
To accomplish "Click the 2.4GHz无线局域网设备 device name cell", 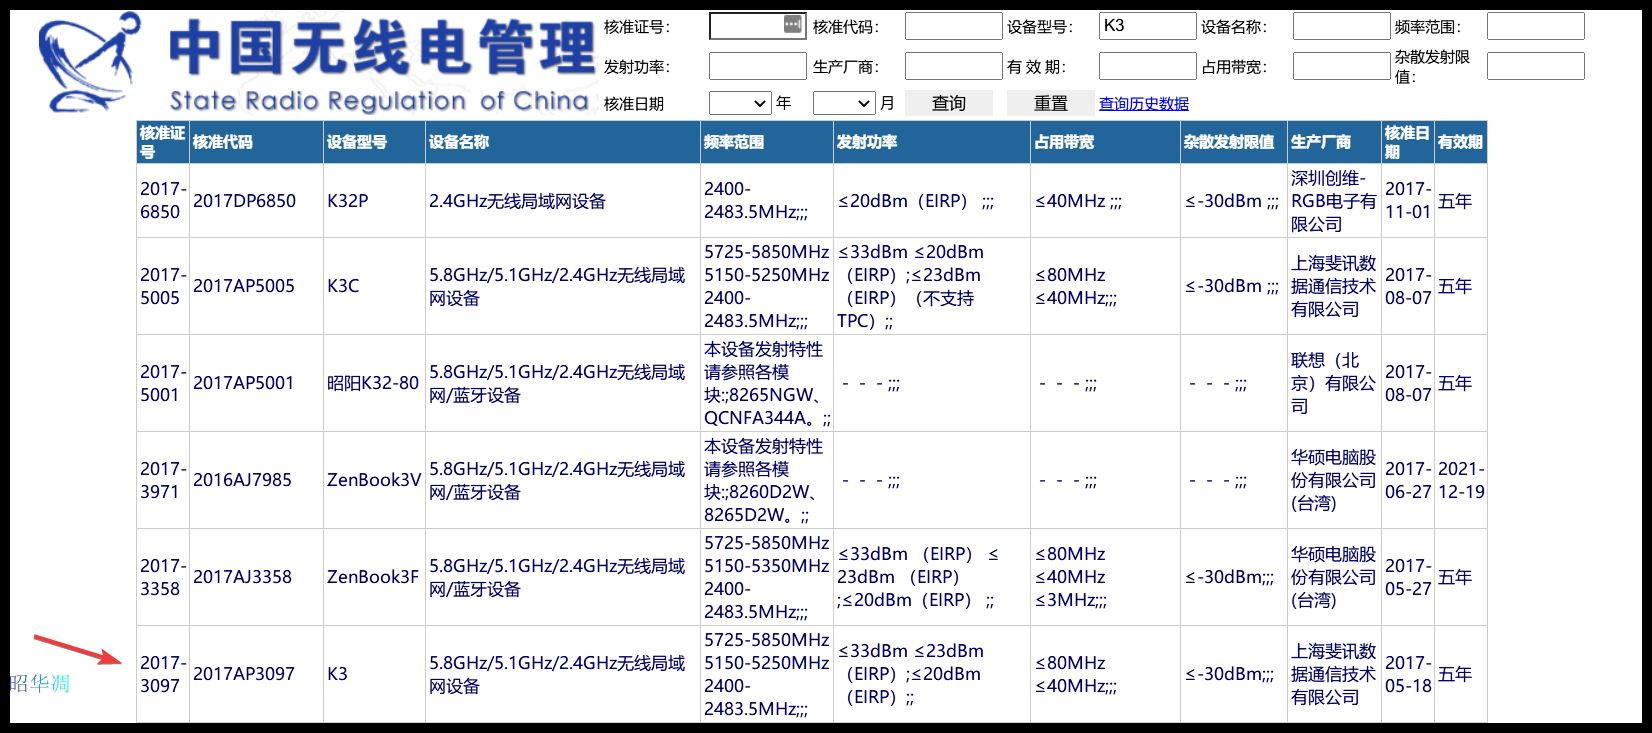I will [562, 201].
